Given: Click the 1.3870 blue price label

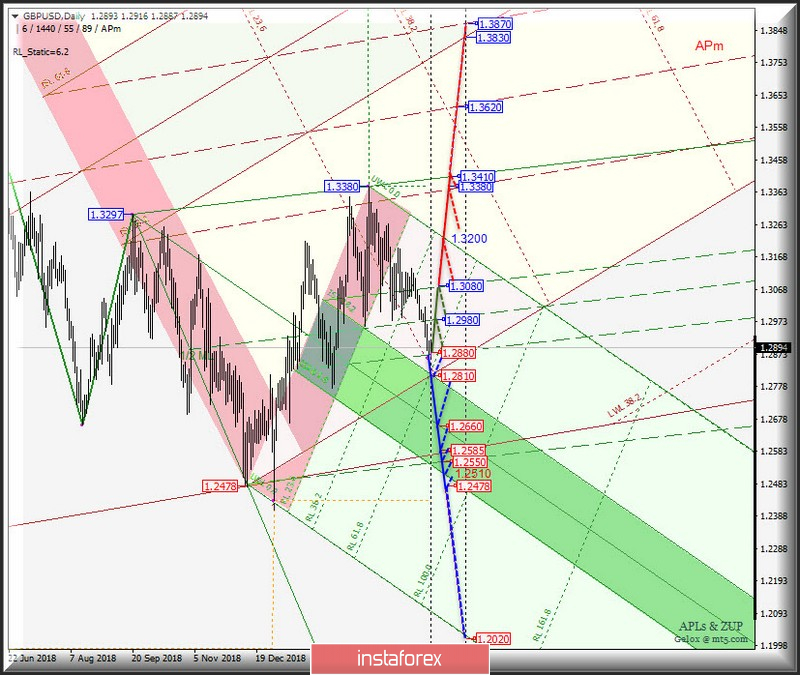Looking at the screenshot, I should click(x=495, y=23).
